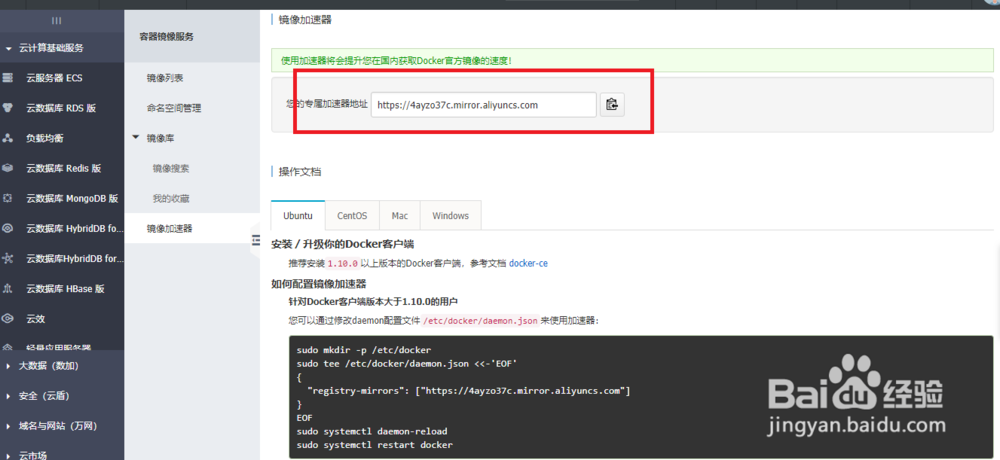Click the 1.10.0 version text
This screenshot has height=460, width=1000.
point(342,263)
